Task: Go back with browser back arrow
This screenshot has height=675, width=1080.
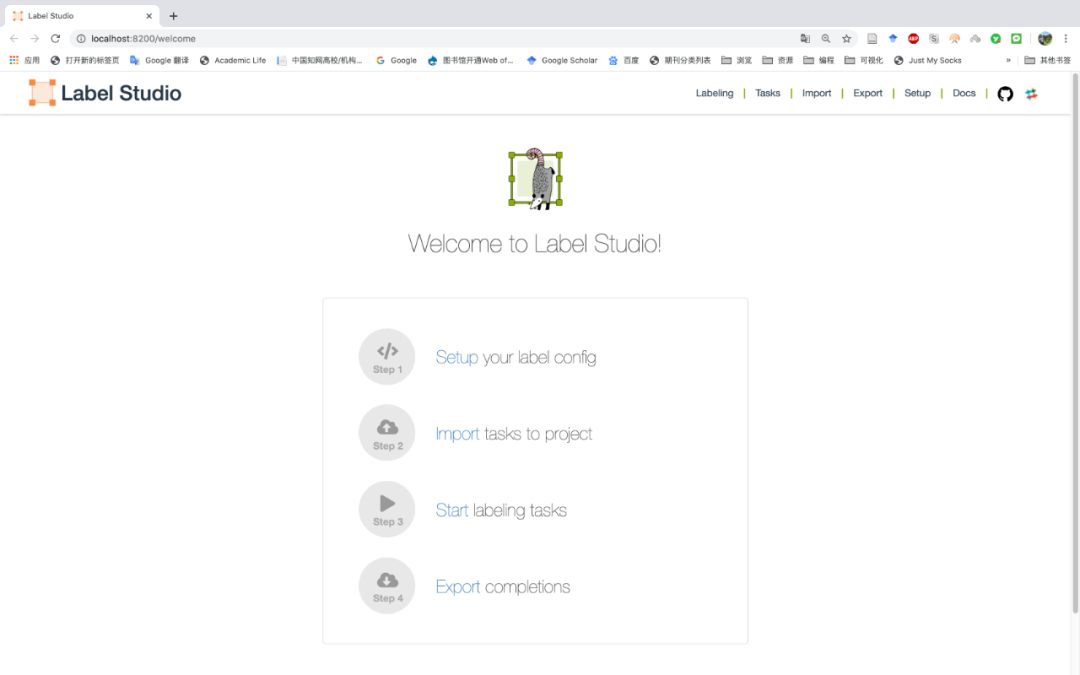Action: [14, 39]
